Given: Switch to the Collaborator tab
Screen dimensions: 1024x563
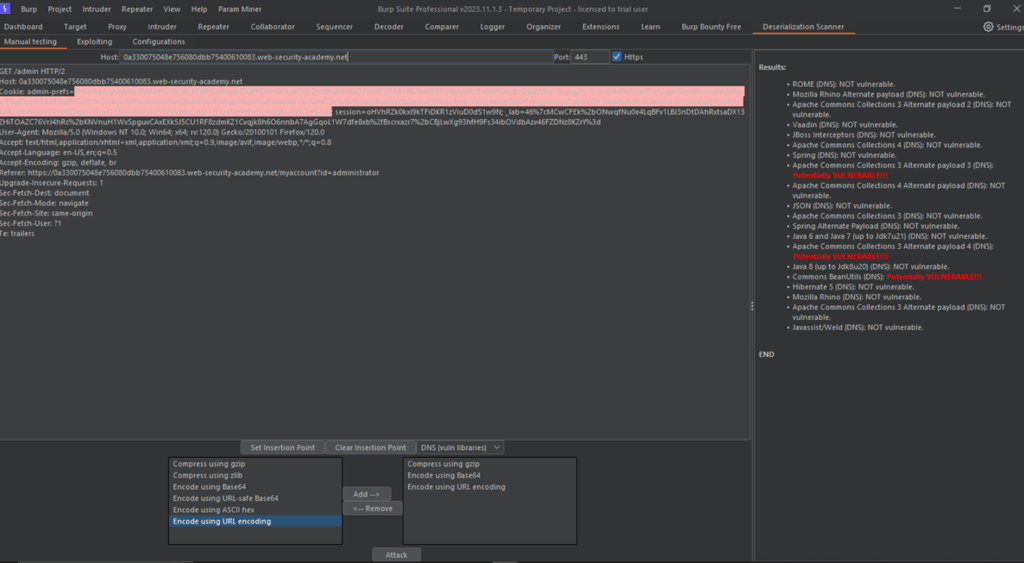Looking at the screenshot, I should 272,27.
